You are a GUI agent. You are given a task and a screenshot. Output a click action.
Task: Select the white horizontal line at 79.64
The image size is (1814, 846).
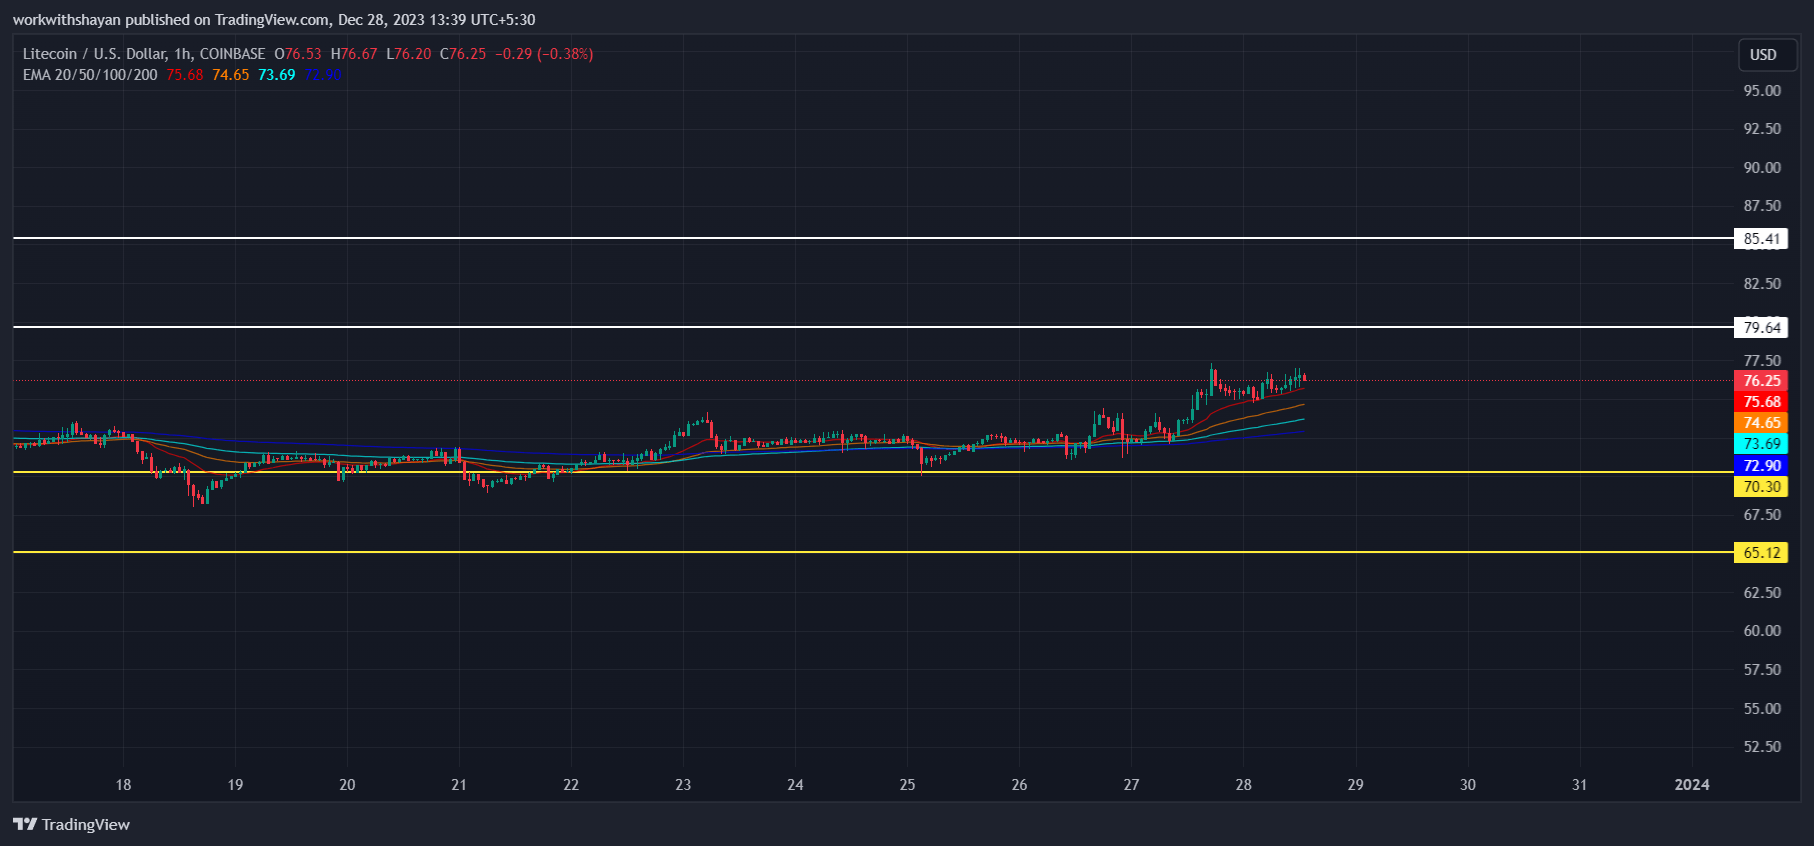tap(872, 327)
